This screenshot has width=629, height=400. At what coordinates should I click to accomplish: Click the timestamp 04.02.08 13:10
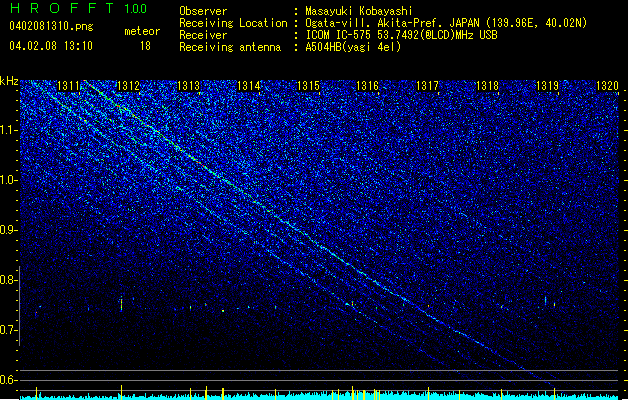51,46
